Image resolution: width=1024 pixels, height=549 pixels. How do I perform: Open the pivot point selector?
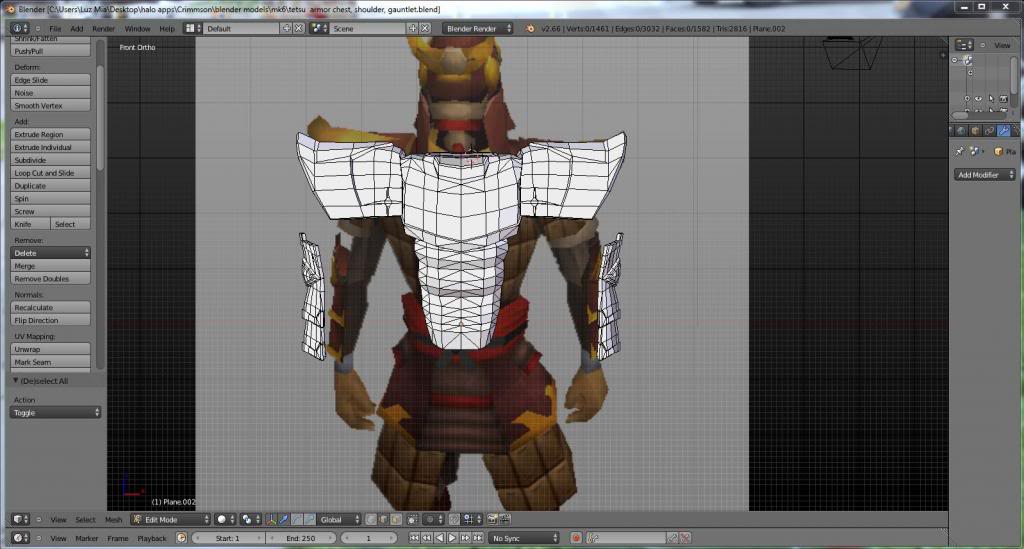pos(249,520)
